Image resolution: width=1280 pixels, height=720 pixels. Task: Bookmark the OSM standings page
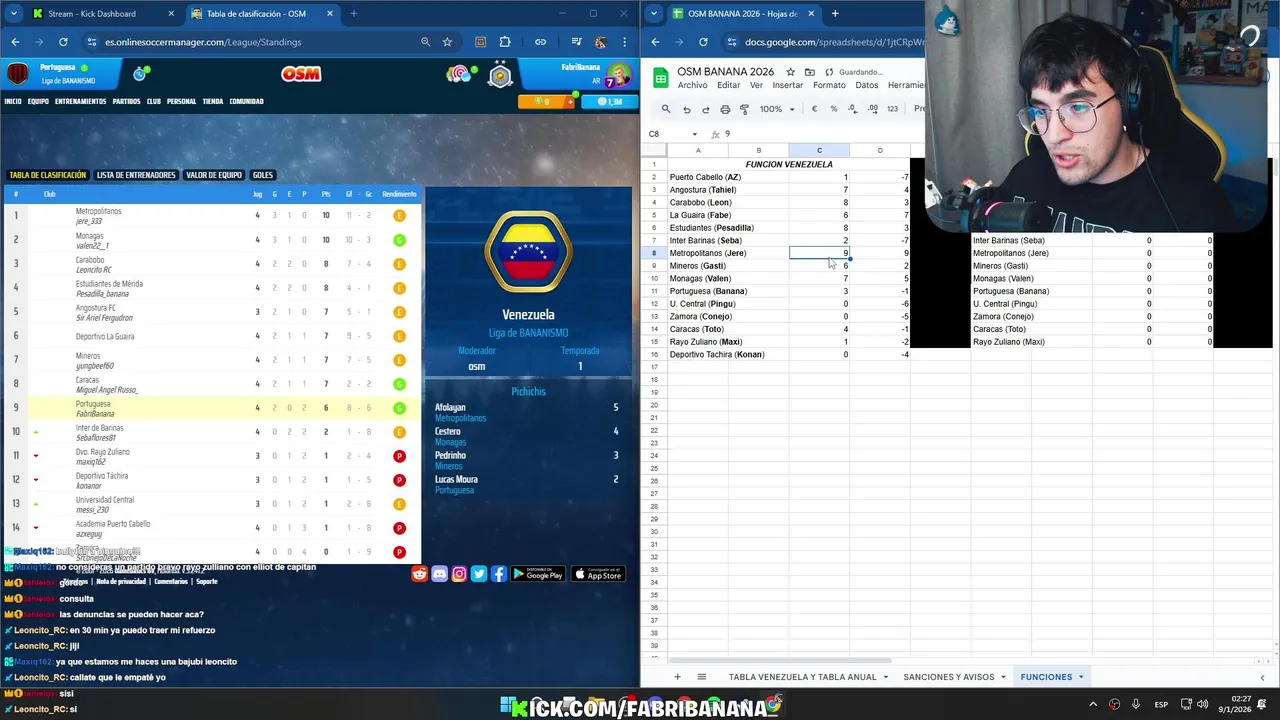click(447, 42)
